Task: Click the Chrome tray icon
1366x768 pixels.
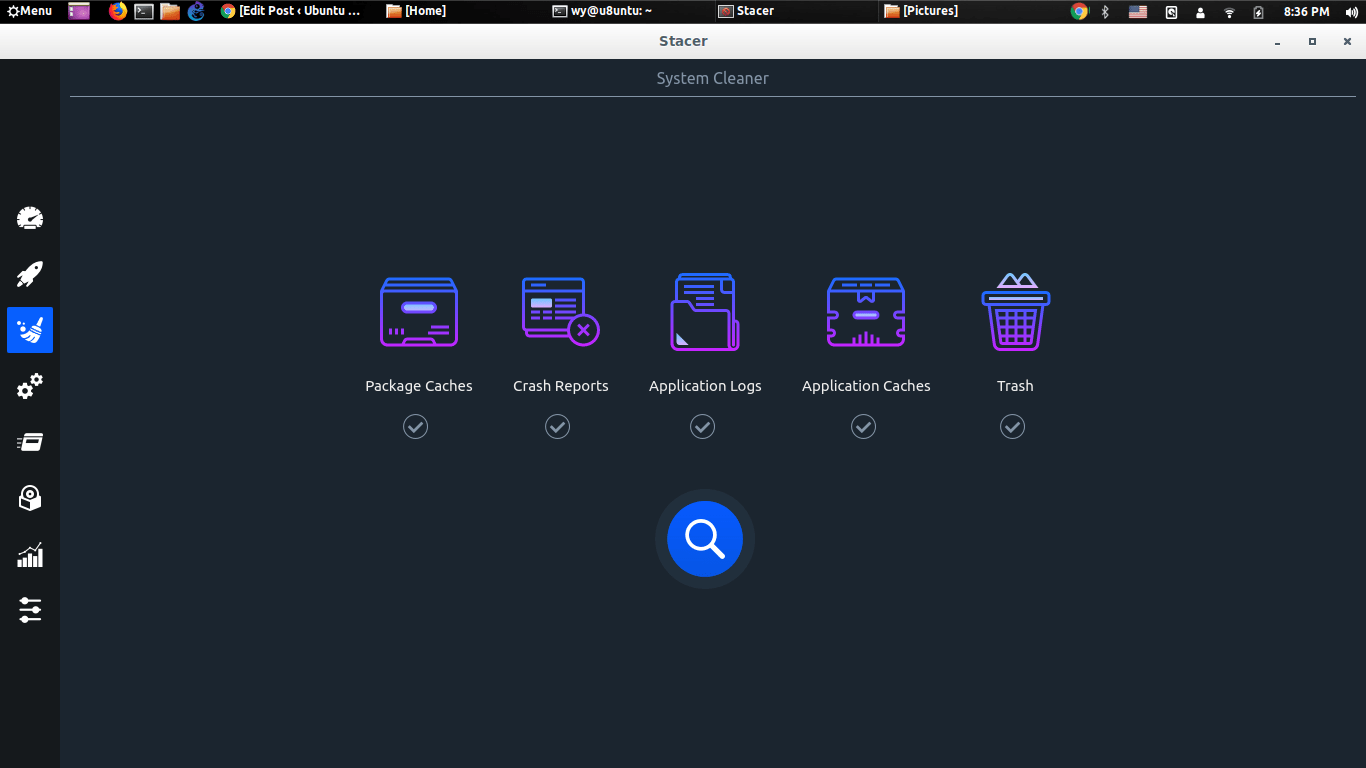Action: (1079, 11)
